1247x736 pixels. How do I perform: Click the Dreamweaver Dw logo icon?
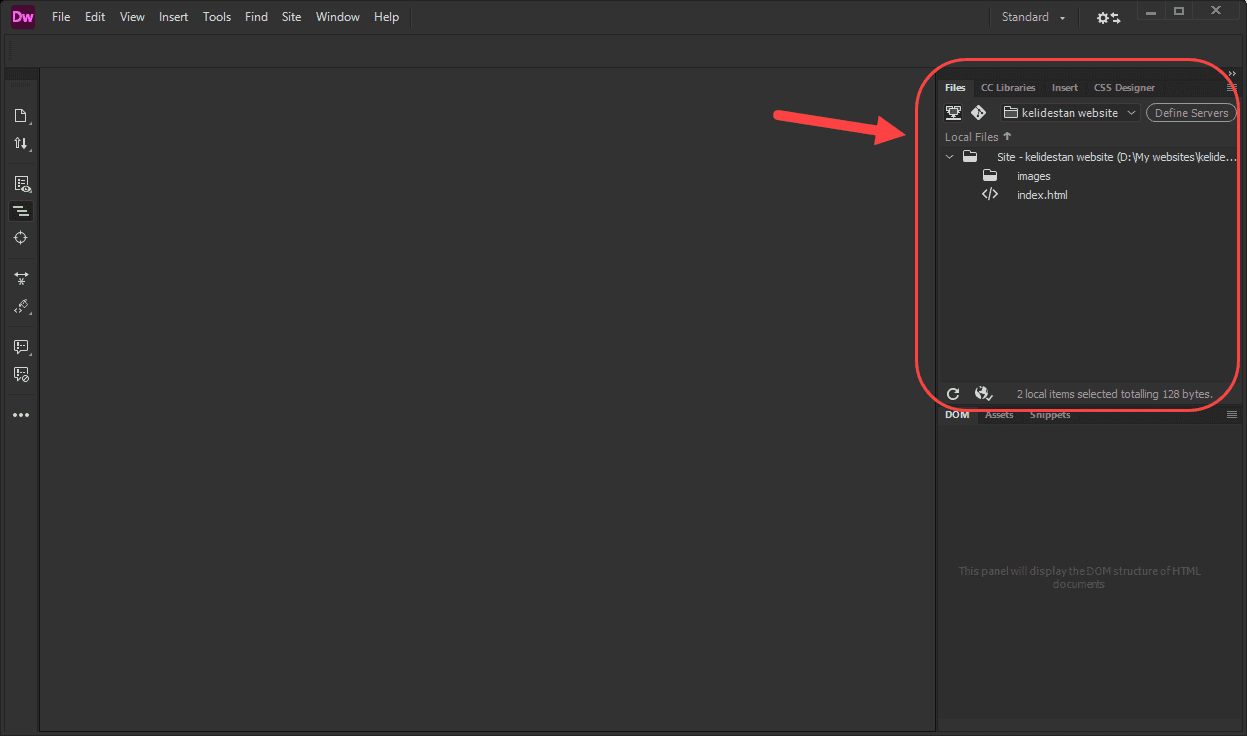[23, 16]
